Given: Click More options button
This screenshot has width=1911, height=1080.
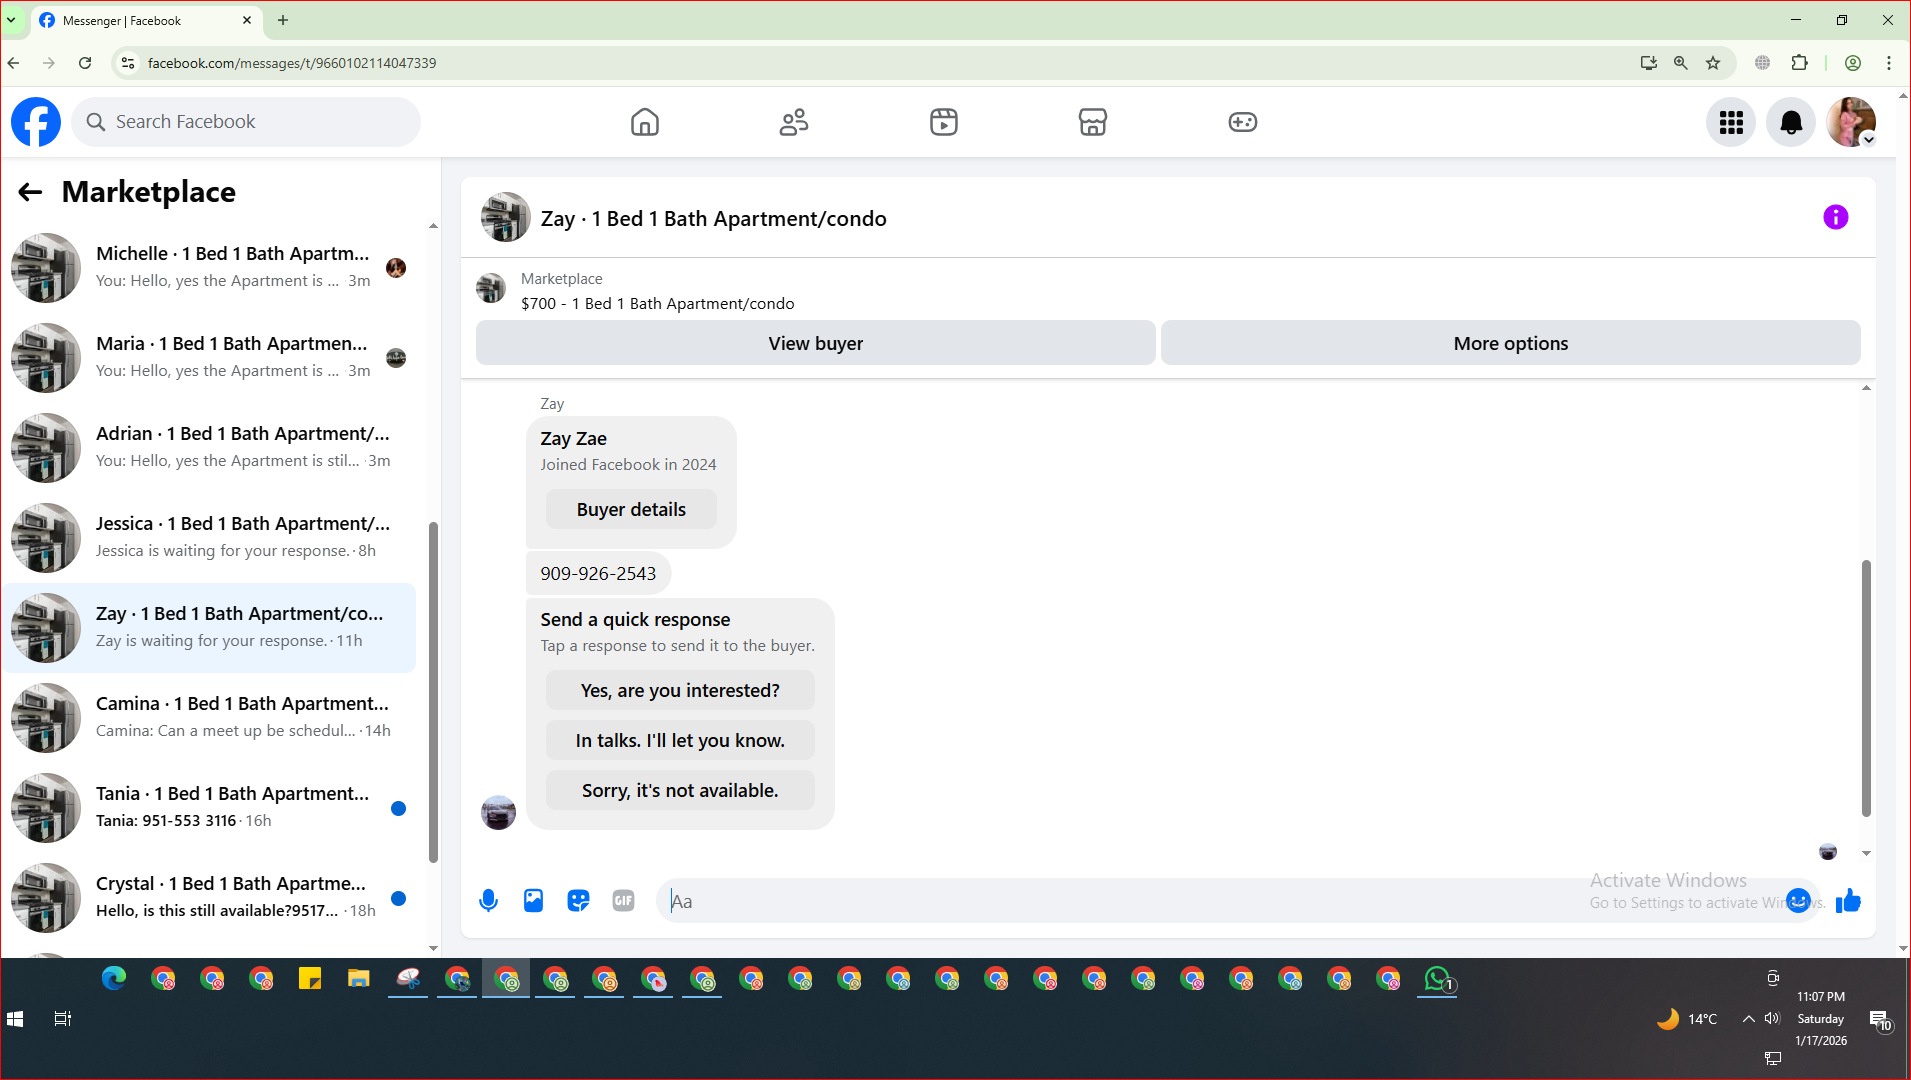Looking at the screenshot, I should pyautogui.click(x=1510, y=343).
